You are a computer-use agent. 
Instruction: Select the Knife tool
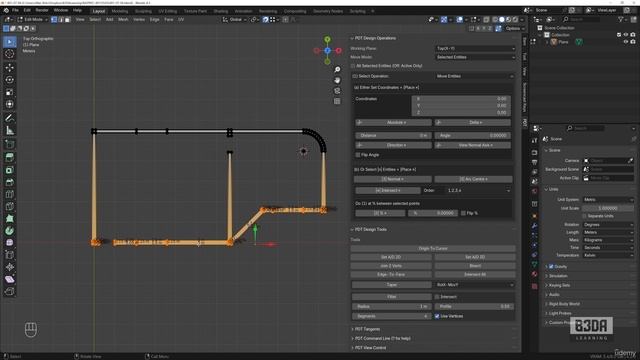tap(9, 207)
